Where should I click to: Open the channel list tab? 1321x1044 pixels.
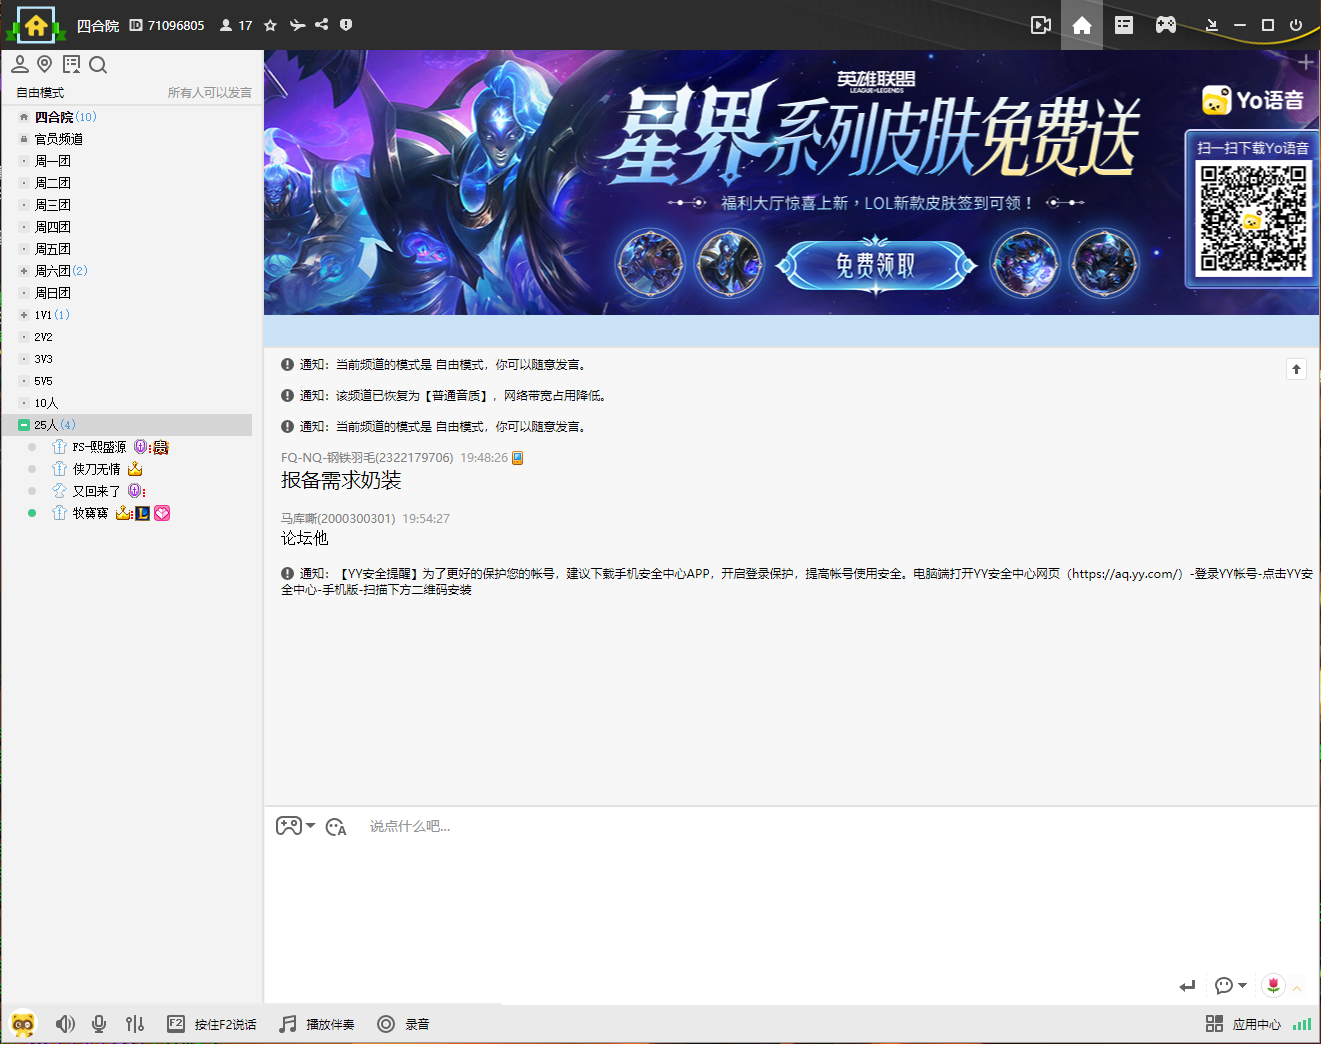pos(1123,25)
